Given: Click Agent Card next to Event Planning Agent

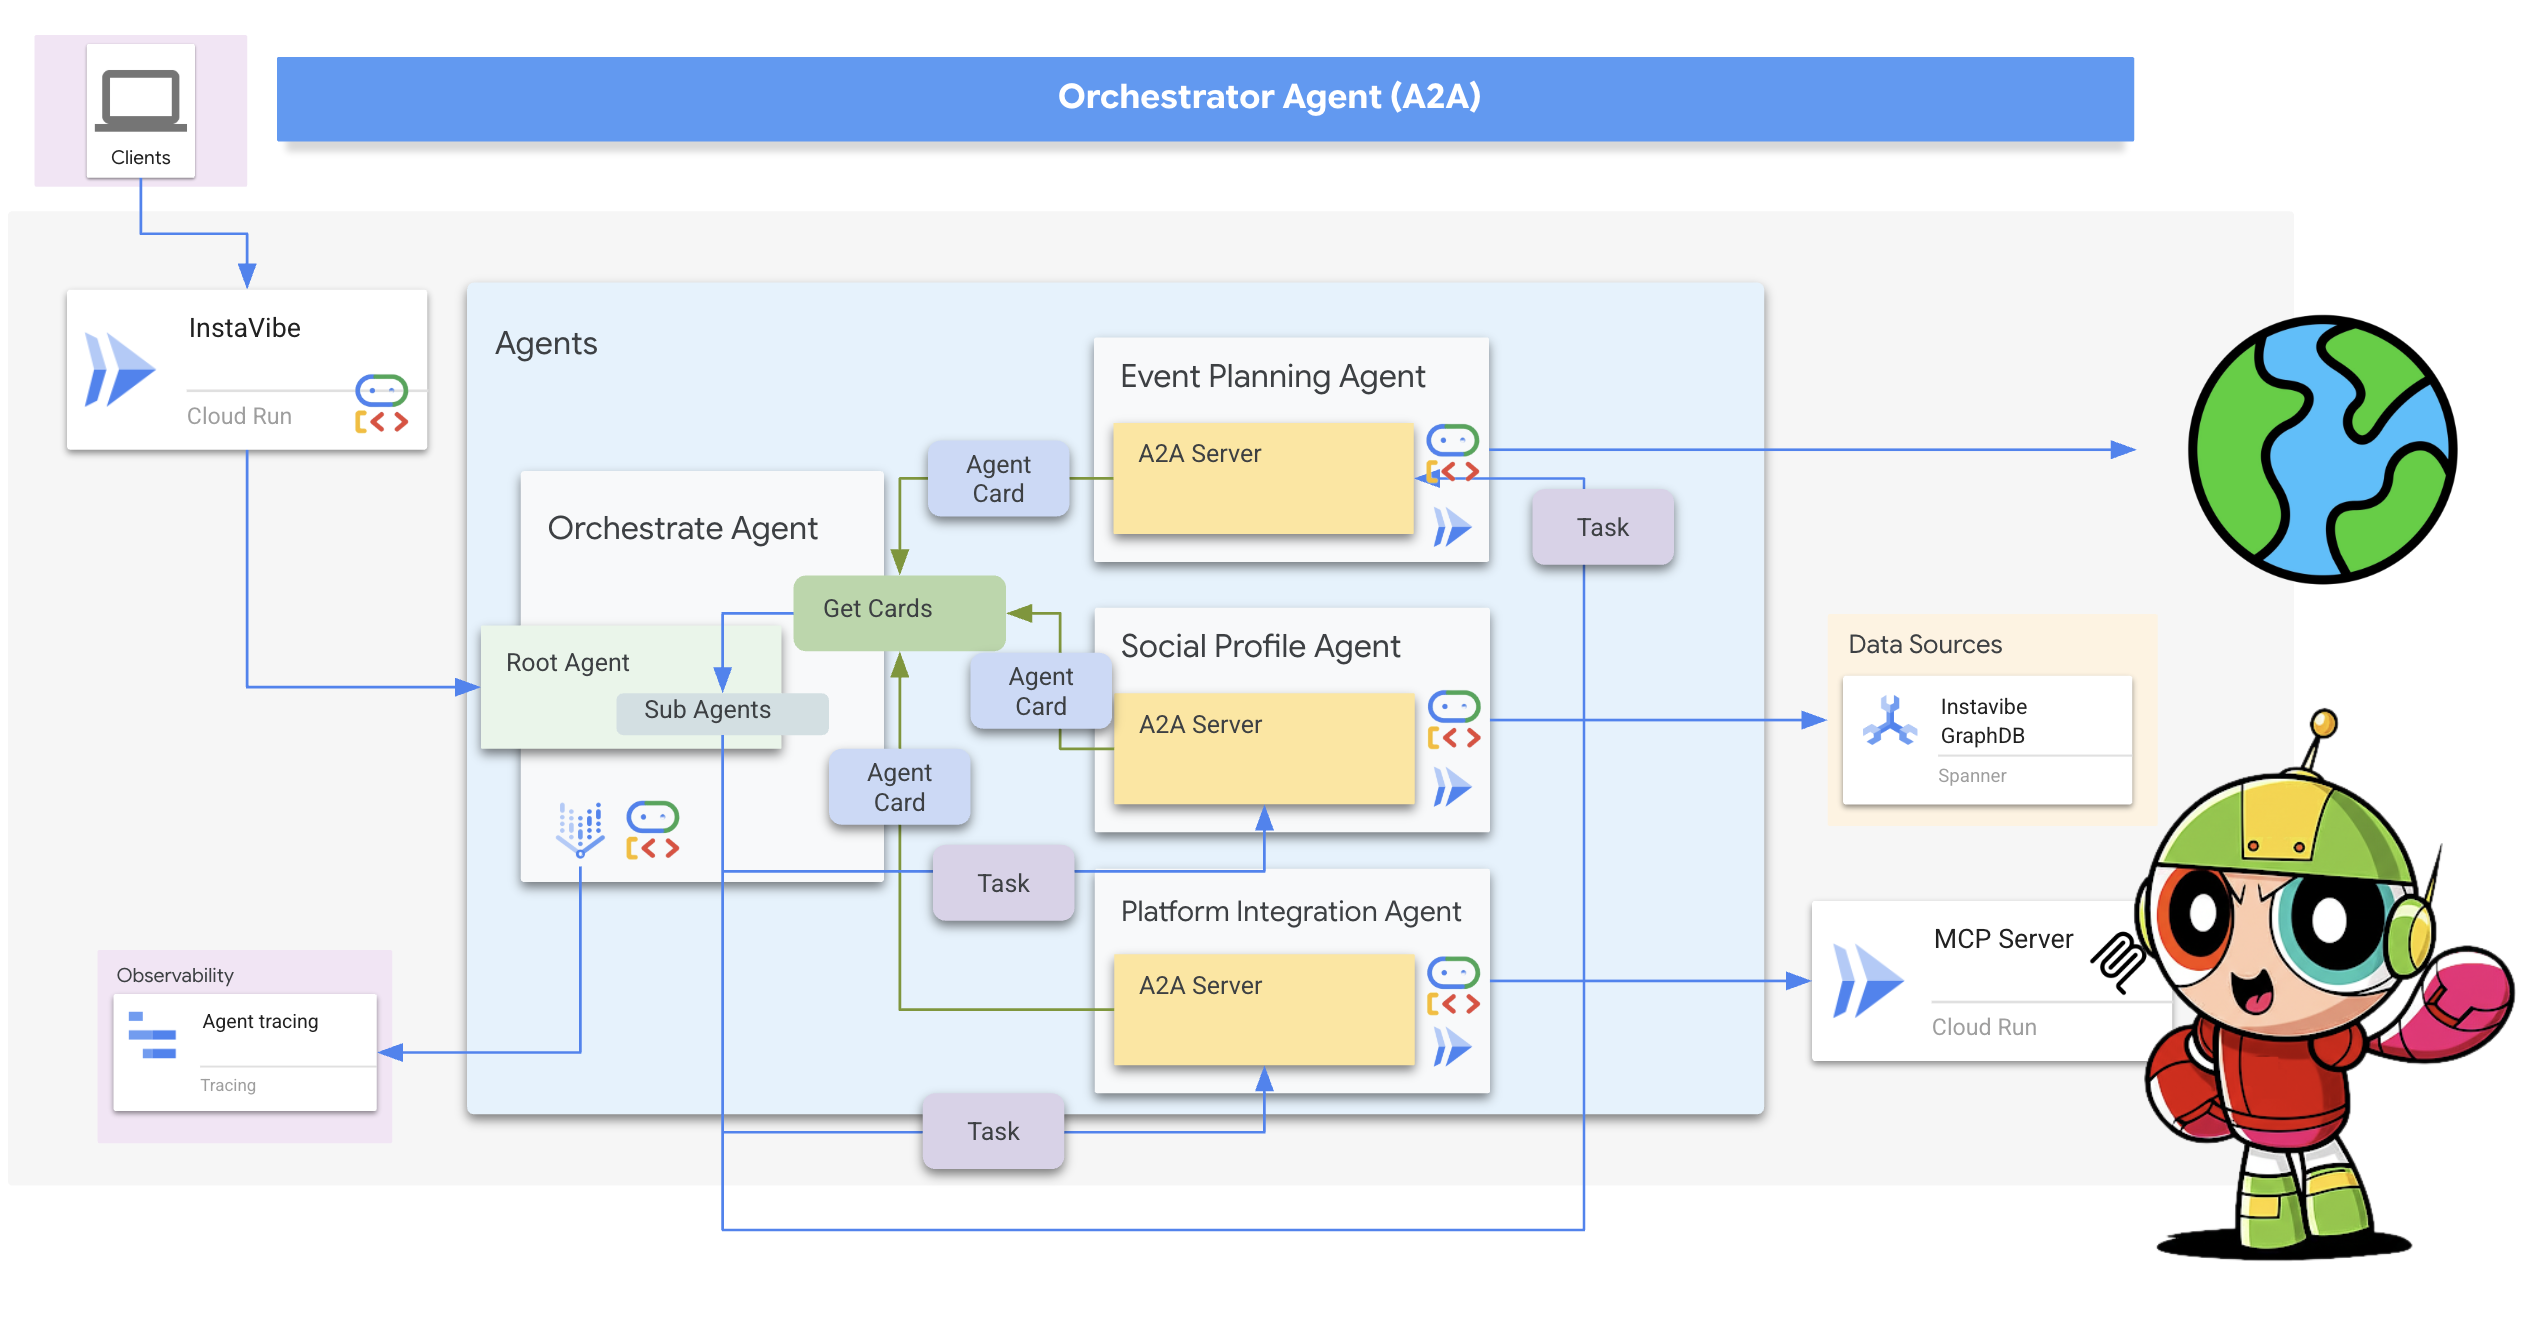Looking at the screenshot, I should click(x=997, y=479).
